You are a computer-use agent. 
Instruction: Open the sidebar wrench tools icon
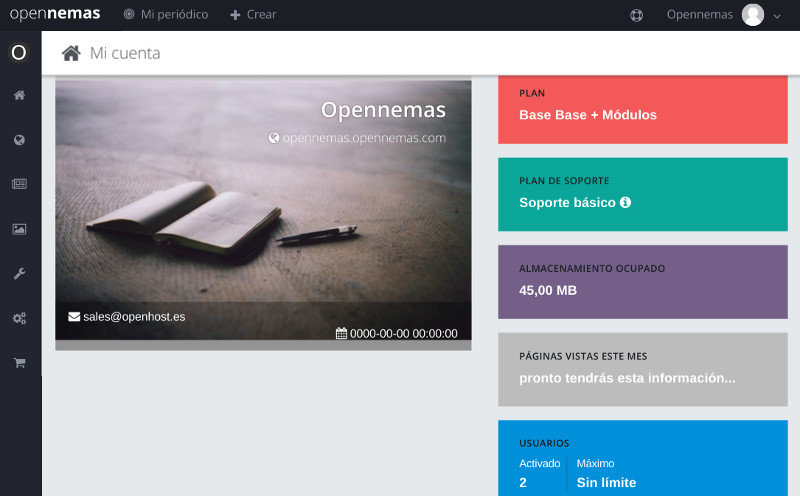[x=19, y=274]
